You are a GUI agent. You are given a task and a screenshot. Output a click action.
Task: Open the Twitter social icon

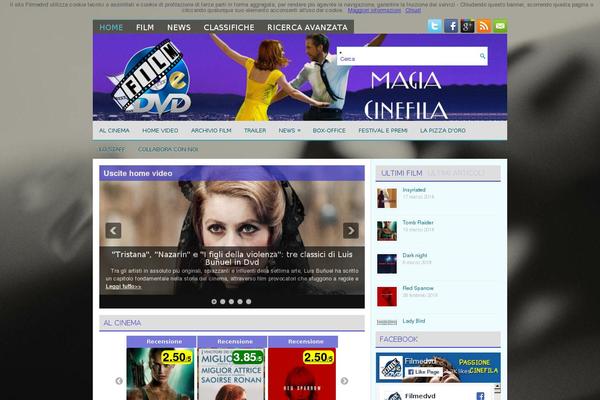434,26
